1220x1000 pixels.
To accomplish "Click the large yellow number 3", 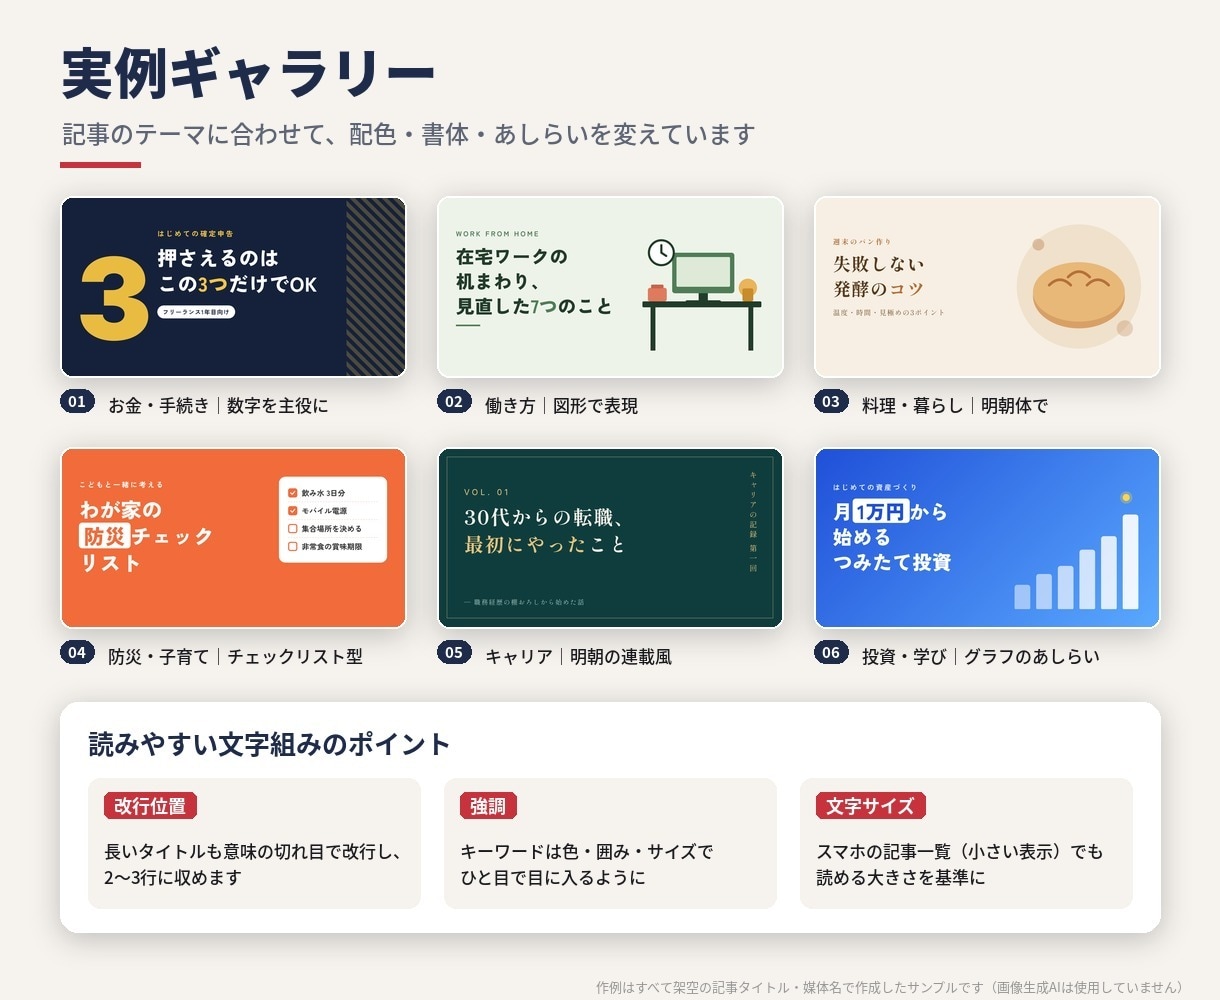I will click(x=113, y=298).
